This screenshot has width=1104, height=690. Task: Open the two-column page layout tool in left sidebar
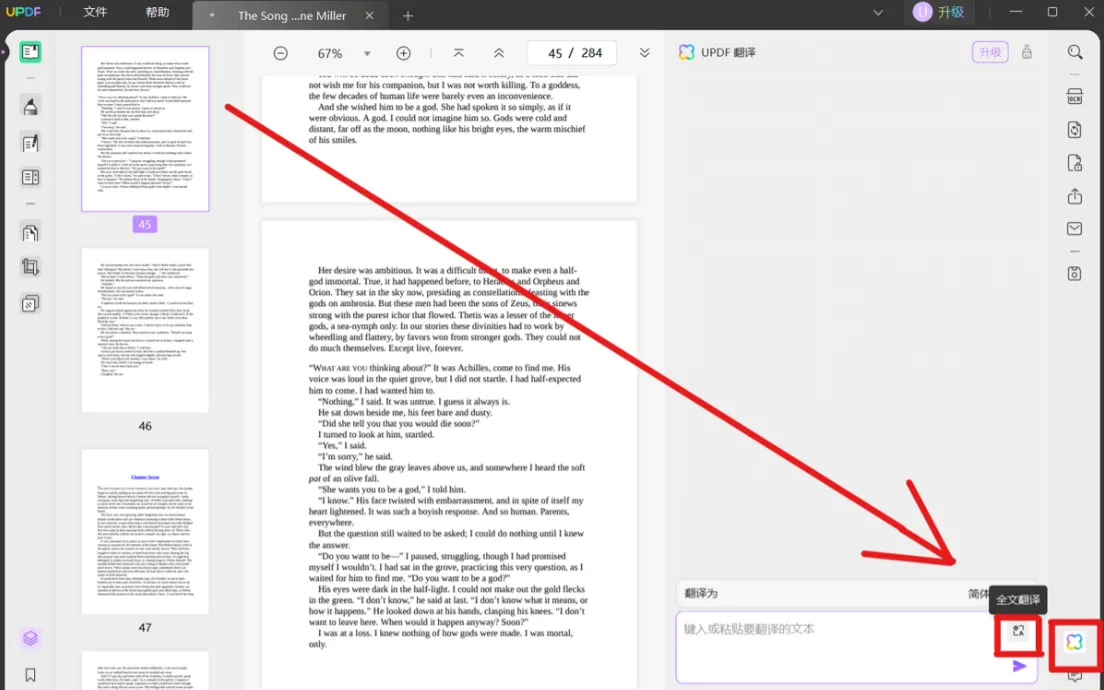click(x=30, y=177)
